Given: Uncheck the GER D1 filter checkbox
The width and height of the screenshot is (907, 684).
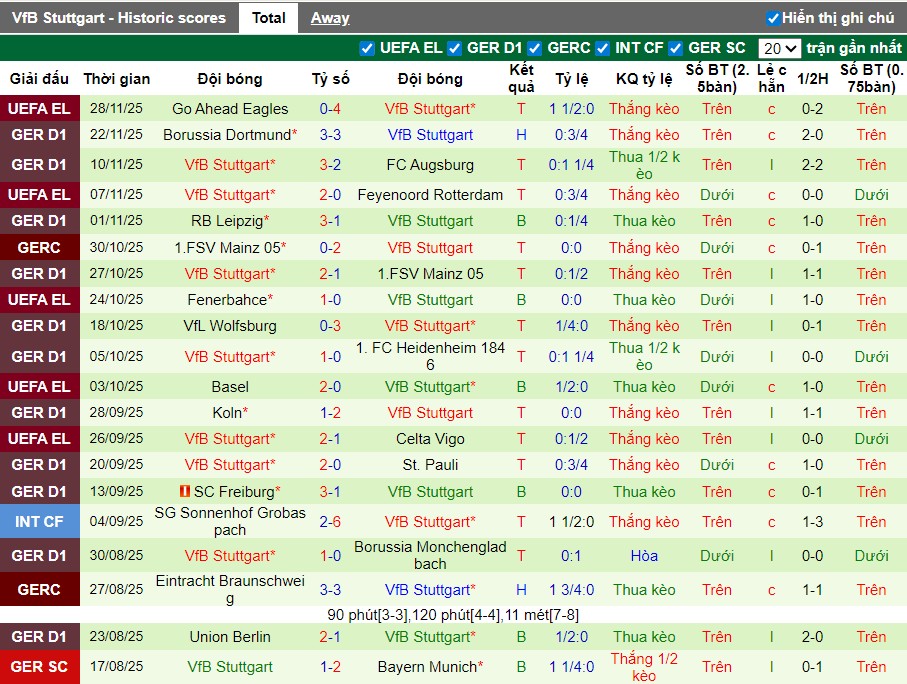Looking at the screenshot, I should click(454, 47).
